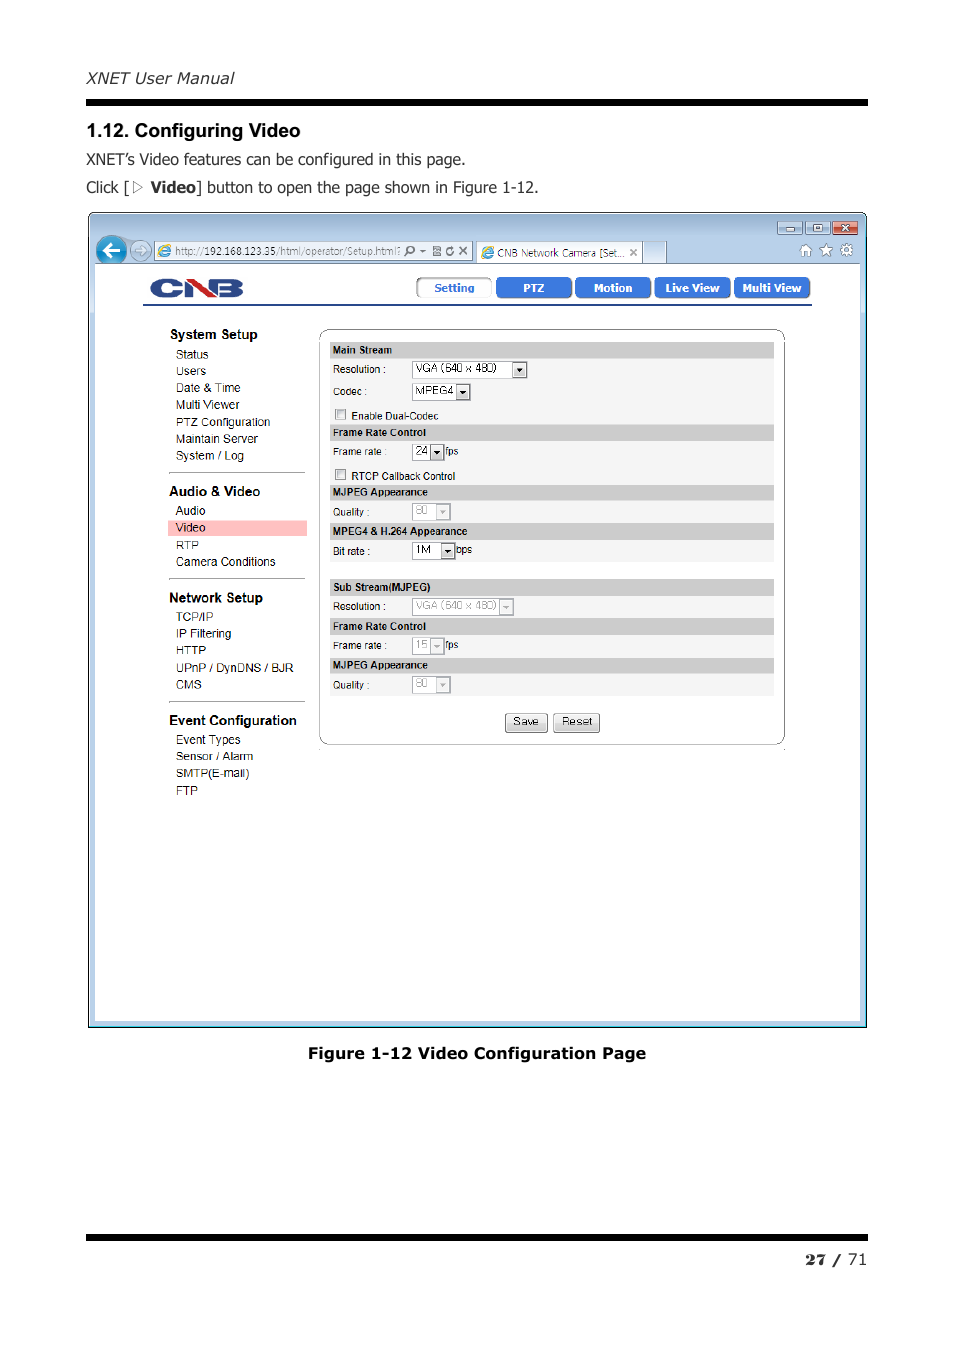Image resolution: width=954 pixels, height=1350 pixels.
Task: Click the Save button
Action: (526, 722)
